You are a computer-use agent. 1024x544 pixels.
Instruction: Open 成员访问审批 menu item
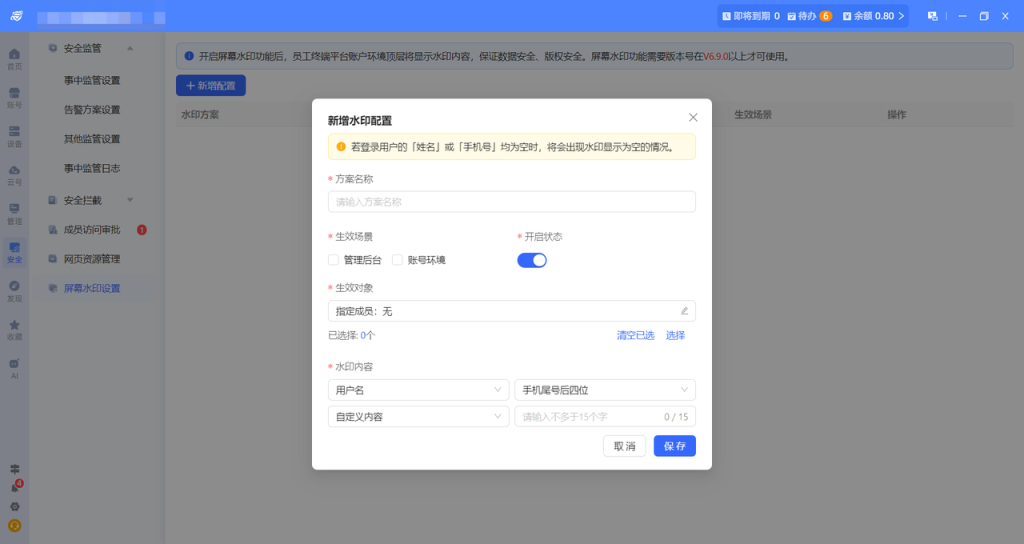coord(92,230)
